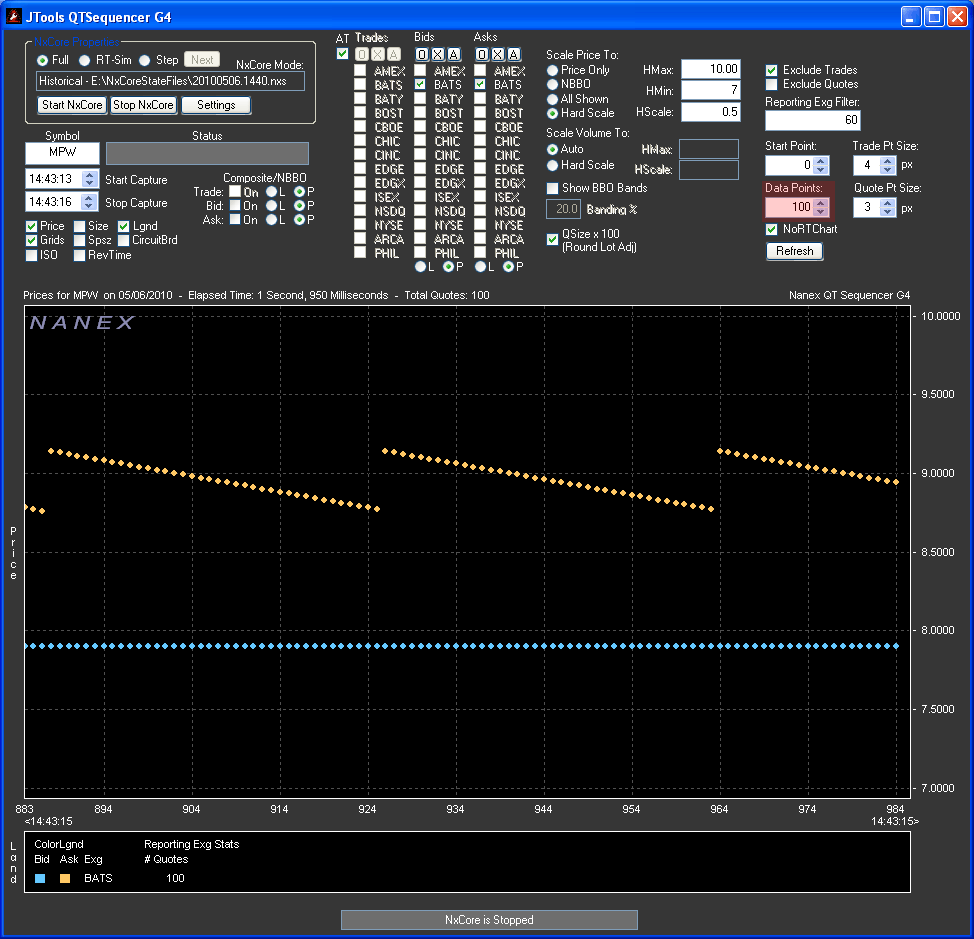Viewport: 974px width, 939px height.
Task: Click the O button under Bids
Action: [x=422, y=55]
